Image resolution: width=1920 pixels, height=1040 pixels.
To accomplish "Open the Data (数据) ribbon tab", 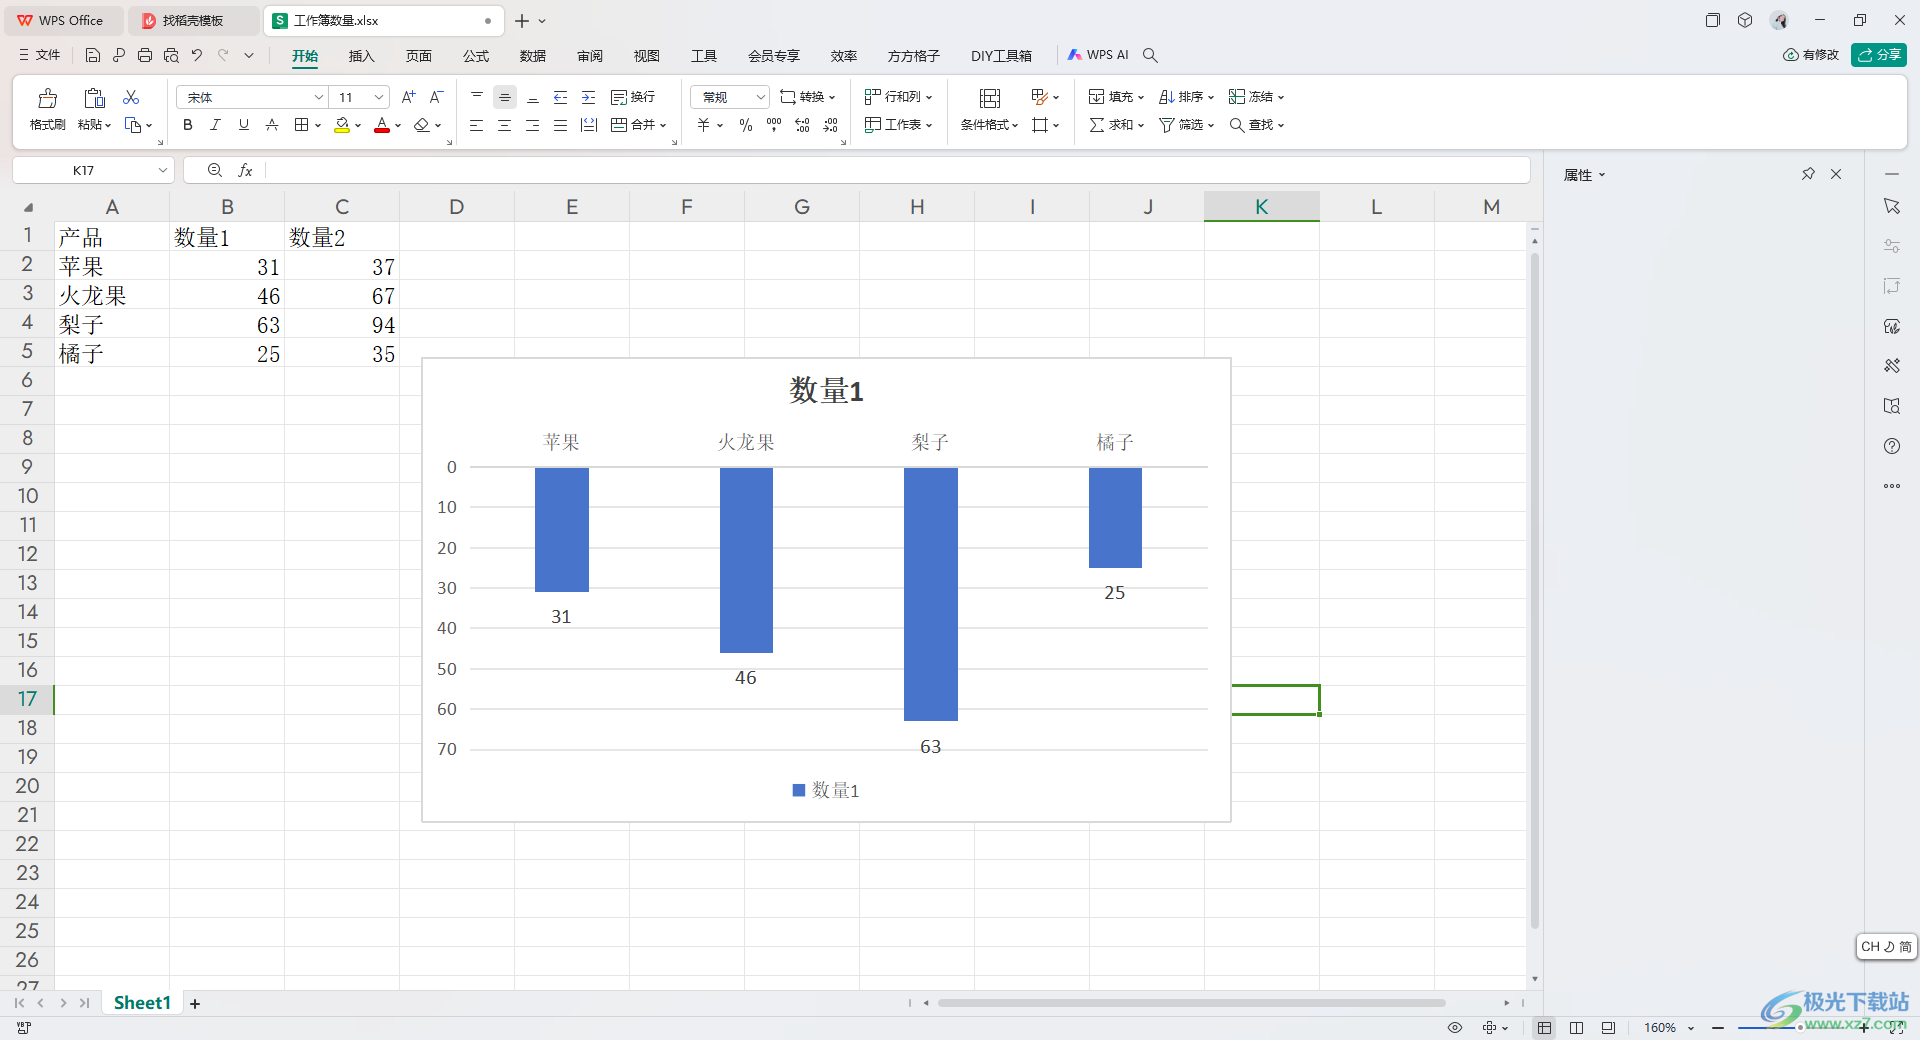I will click(x=533, y=55).
